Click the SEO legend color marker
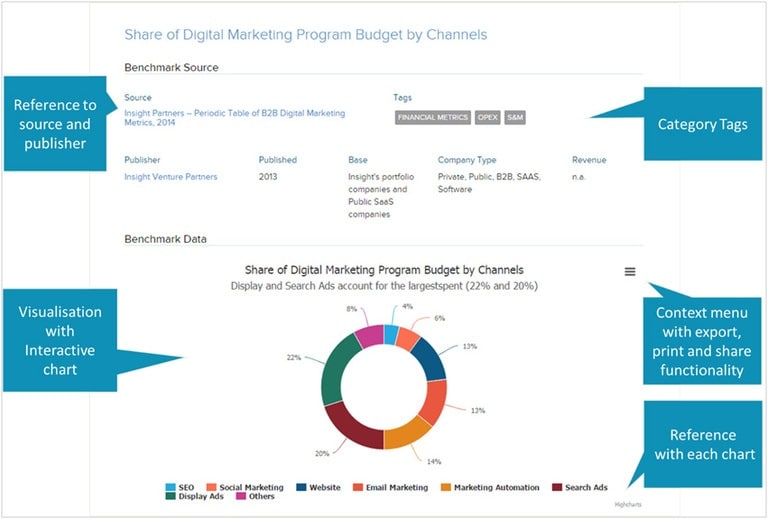The width and height of the screenshot is (768, 519). click(169, 488)
